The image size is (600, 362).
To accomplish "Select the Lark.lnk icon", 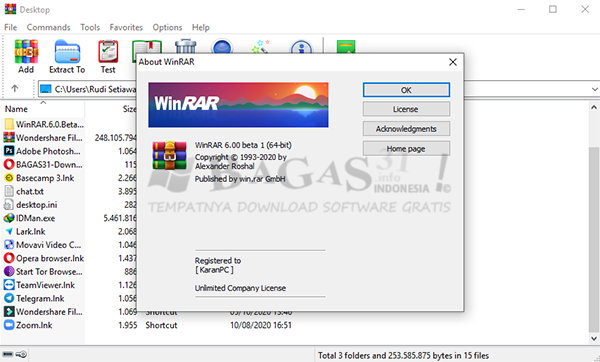I will [x=9, y=231].
